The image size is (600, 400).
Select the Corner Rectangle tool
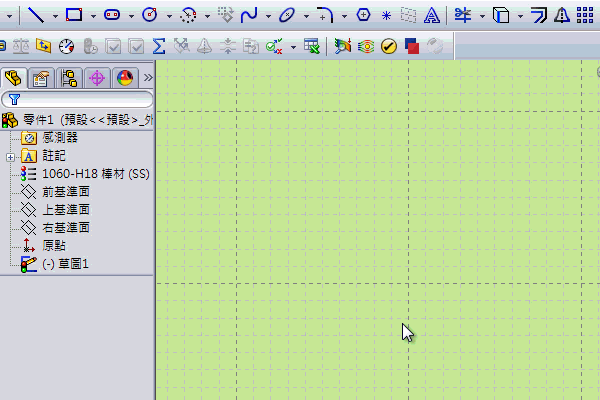pyautogui.click(x=74, y=15)
